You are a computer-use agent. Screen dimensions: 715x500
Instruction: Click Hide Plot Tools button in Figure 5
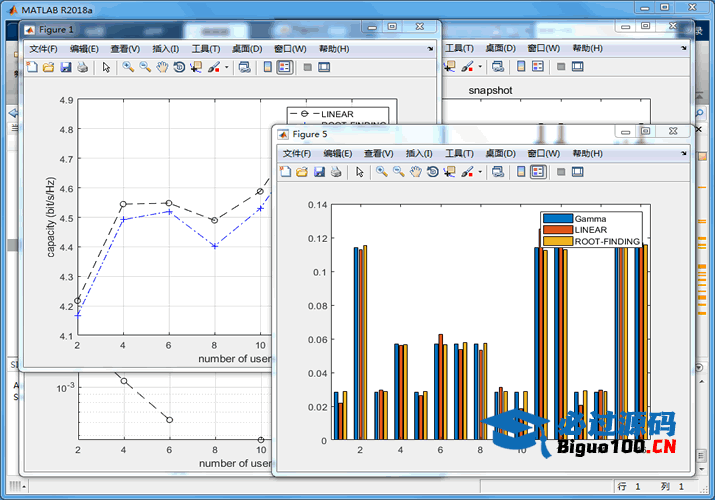pyautogui.click(x=560, y=172)
